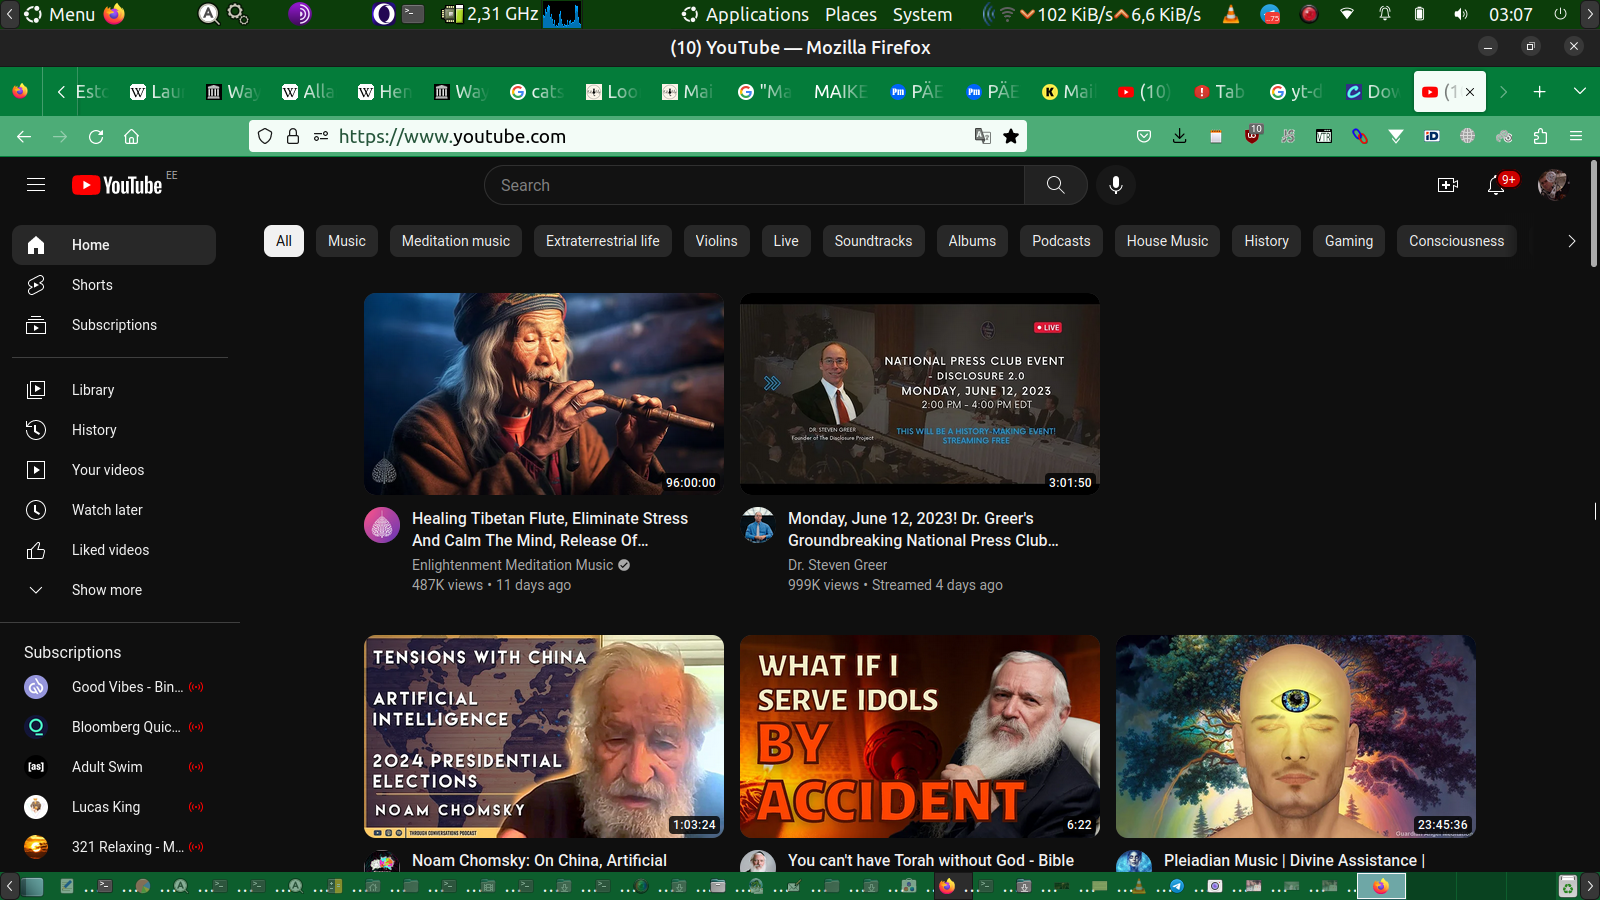This screenshot has height=900, width=1600.
Task: Expand Show more in the sidebar
Action: click(x=106, y=590)
